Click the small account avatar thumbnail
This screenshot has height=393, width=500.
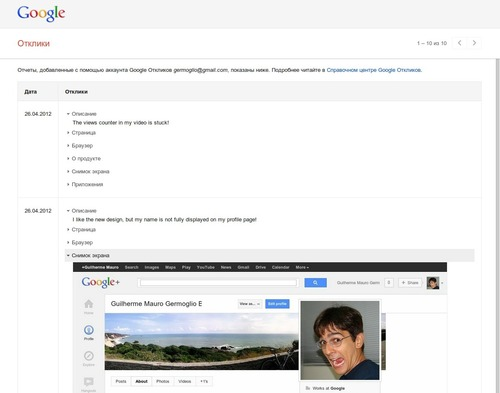433,283
